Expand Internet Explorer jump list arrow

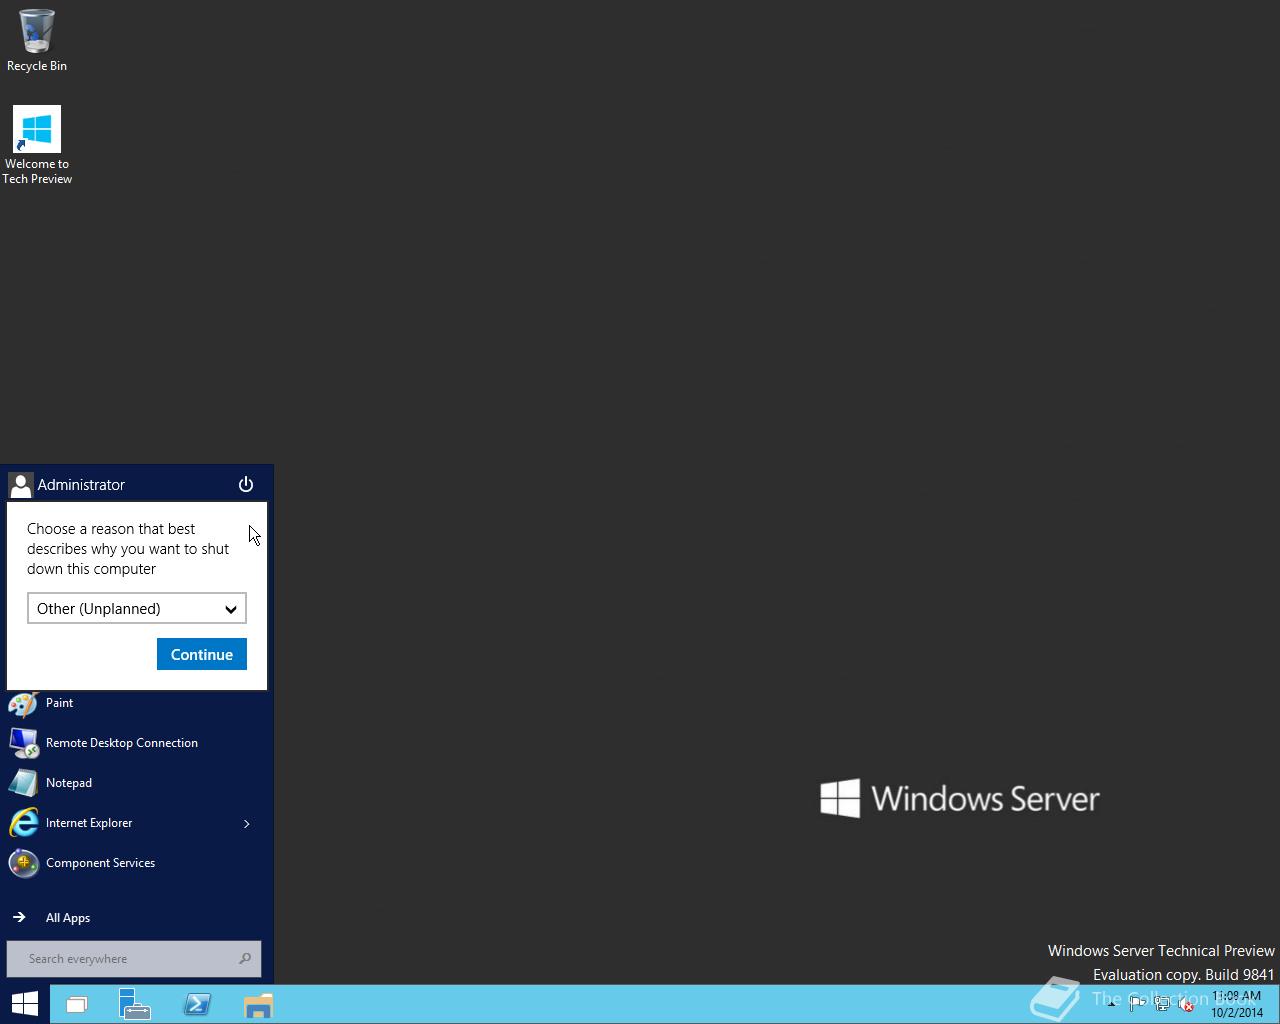[247, 824]
